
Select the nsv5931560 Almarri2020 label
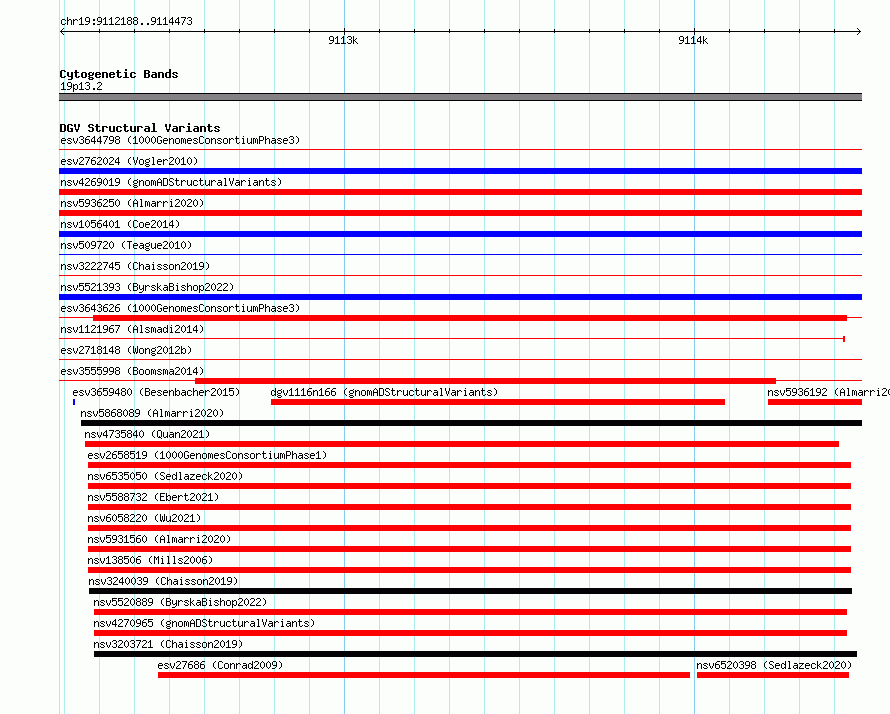click(159, 539)
